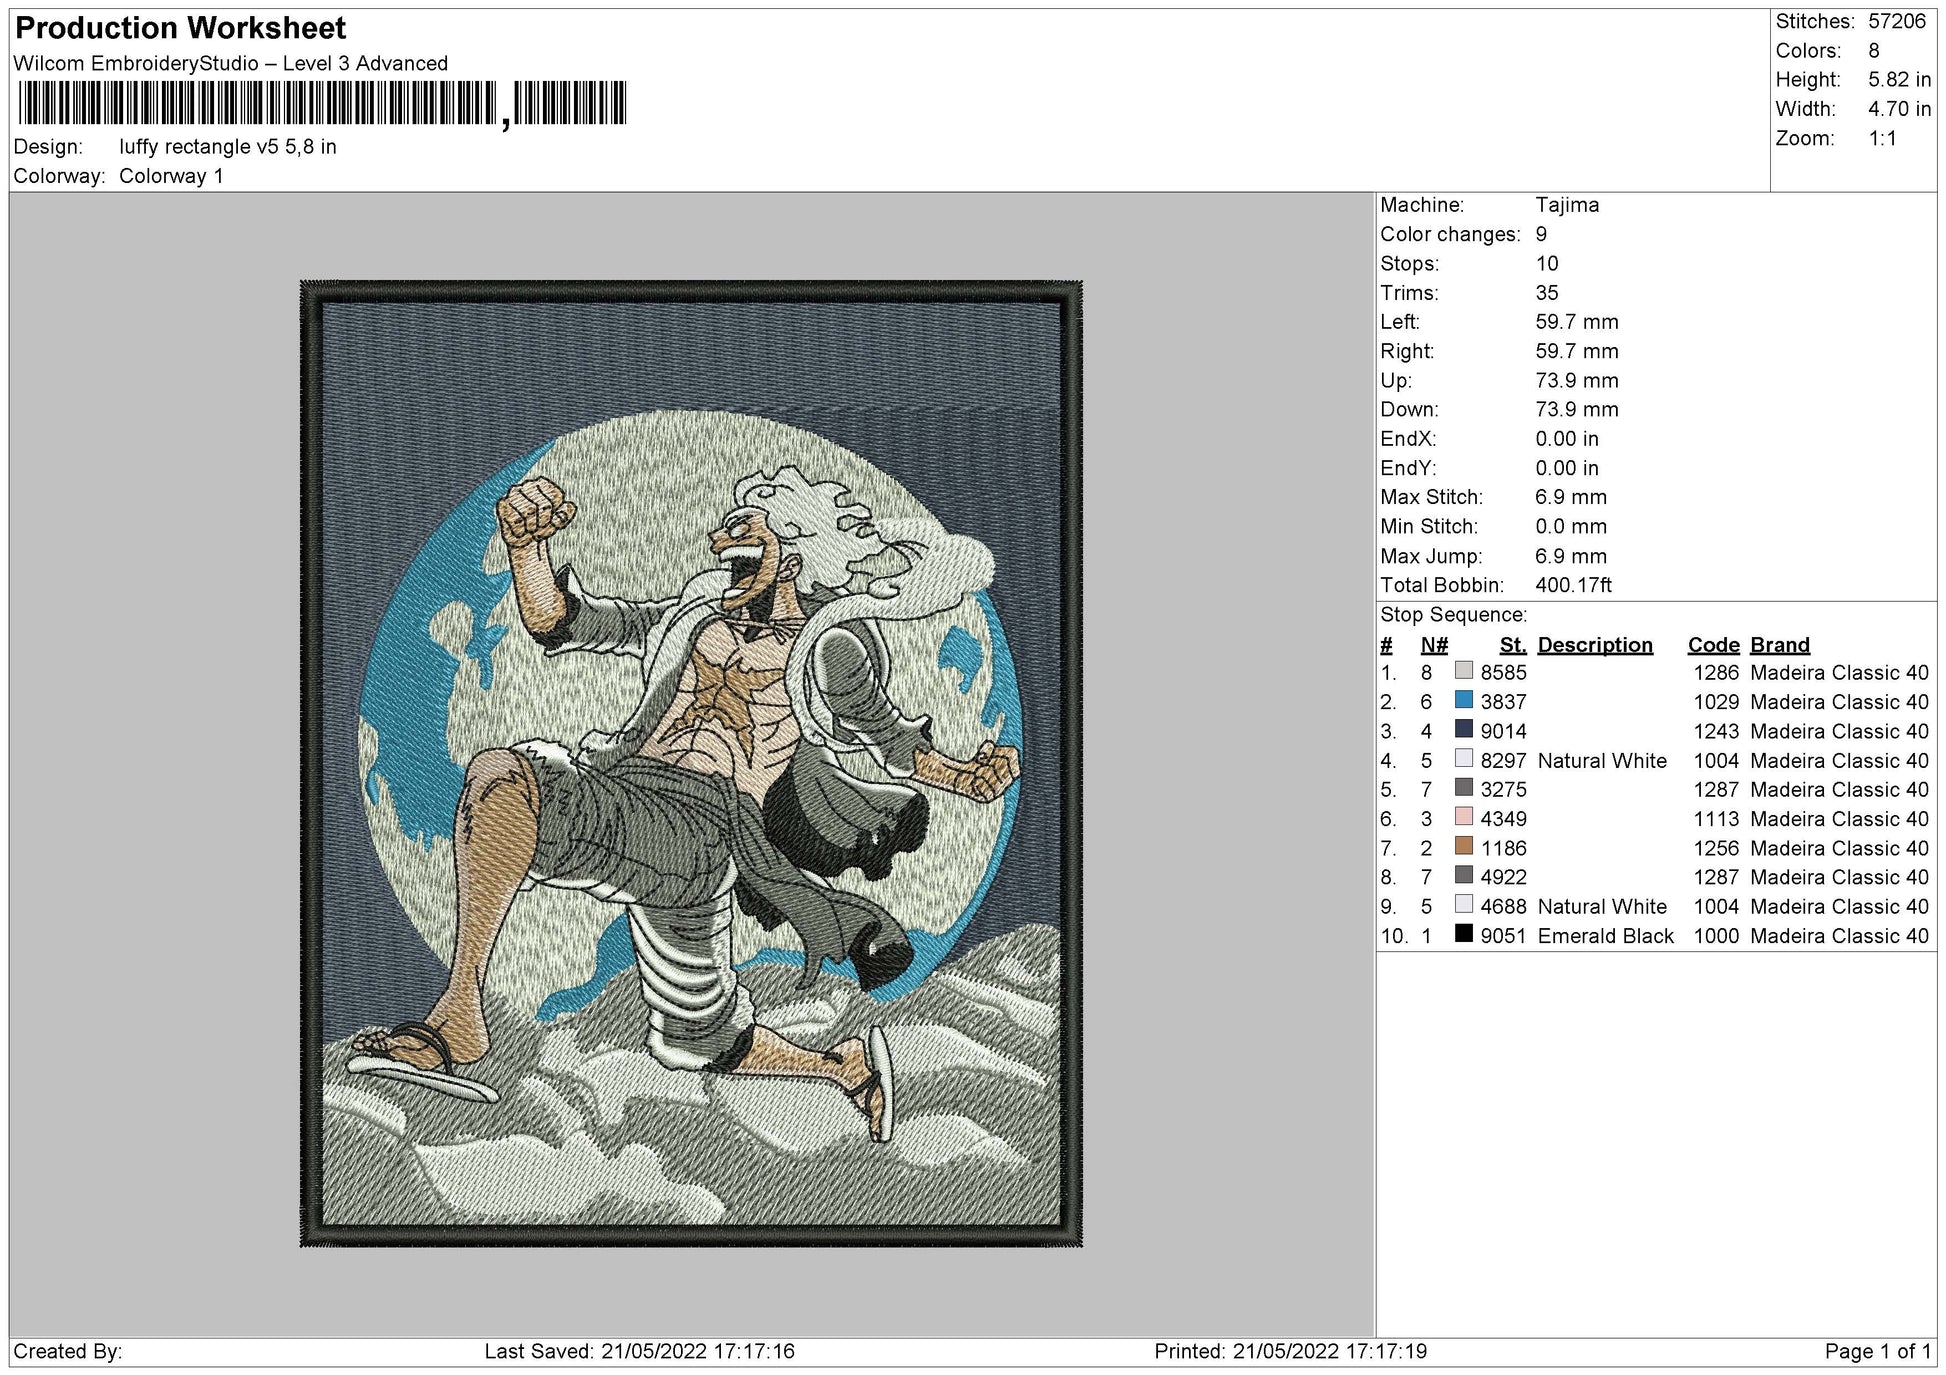
Task: Click the Description column header
Action: click(x=1595, y=645)
